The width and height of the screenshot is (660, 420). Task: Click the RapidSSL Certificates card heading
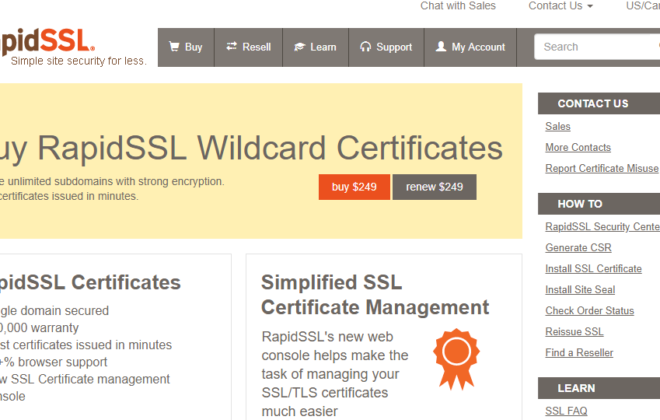click(90, 282)
